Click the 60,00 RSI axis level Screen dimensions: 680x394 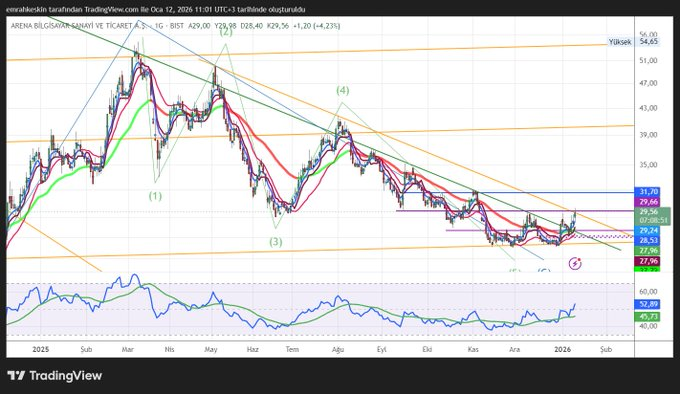648,292
